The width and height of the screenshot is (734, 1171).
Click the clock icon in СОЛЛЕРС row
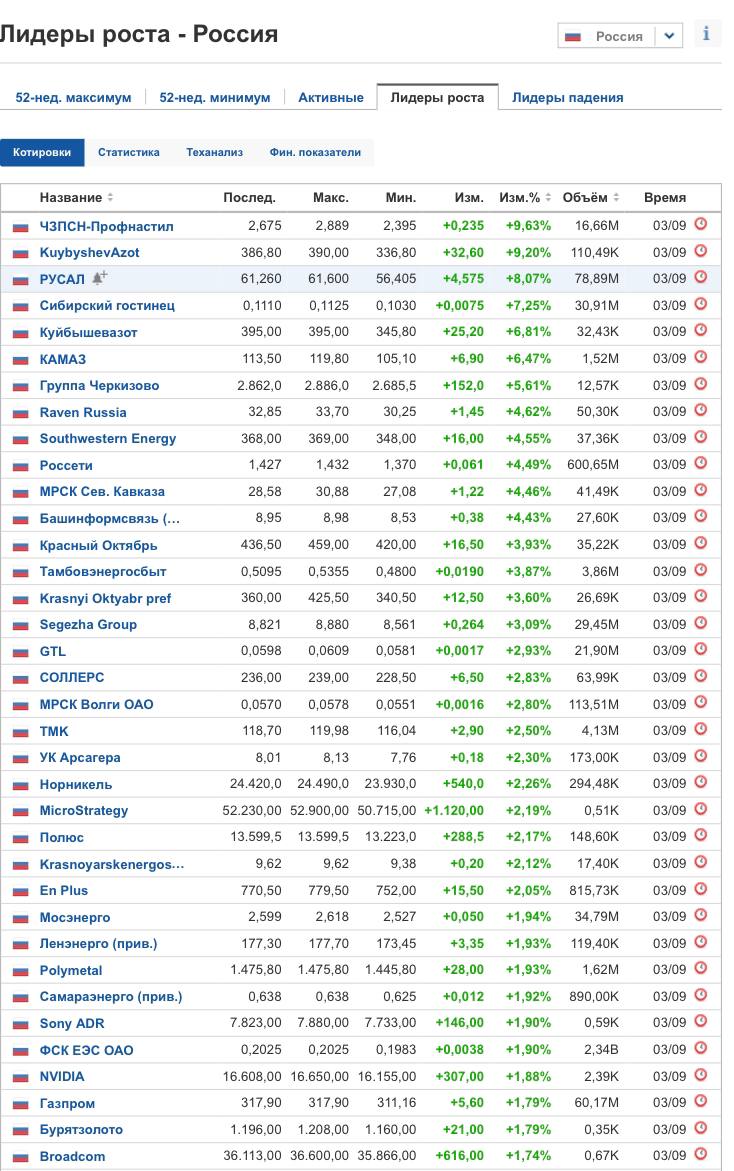tap(700, 676)
